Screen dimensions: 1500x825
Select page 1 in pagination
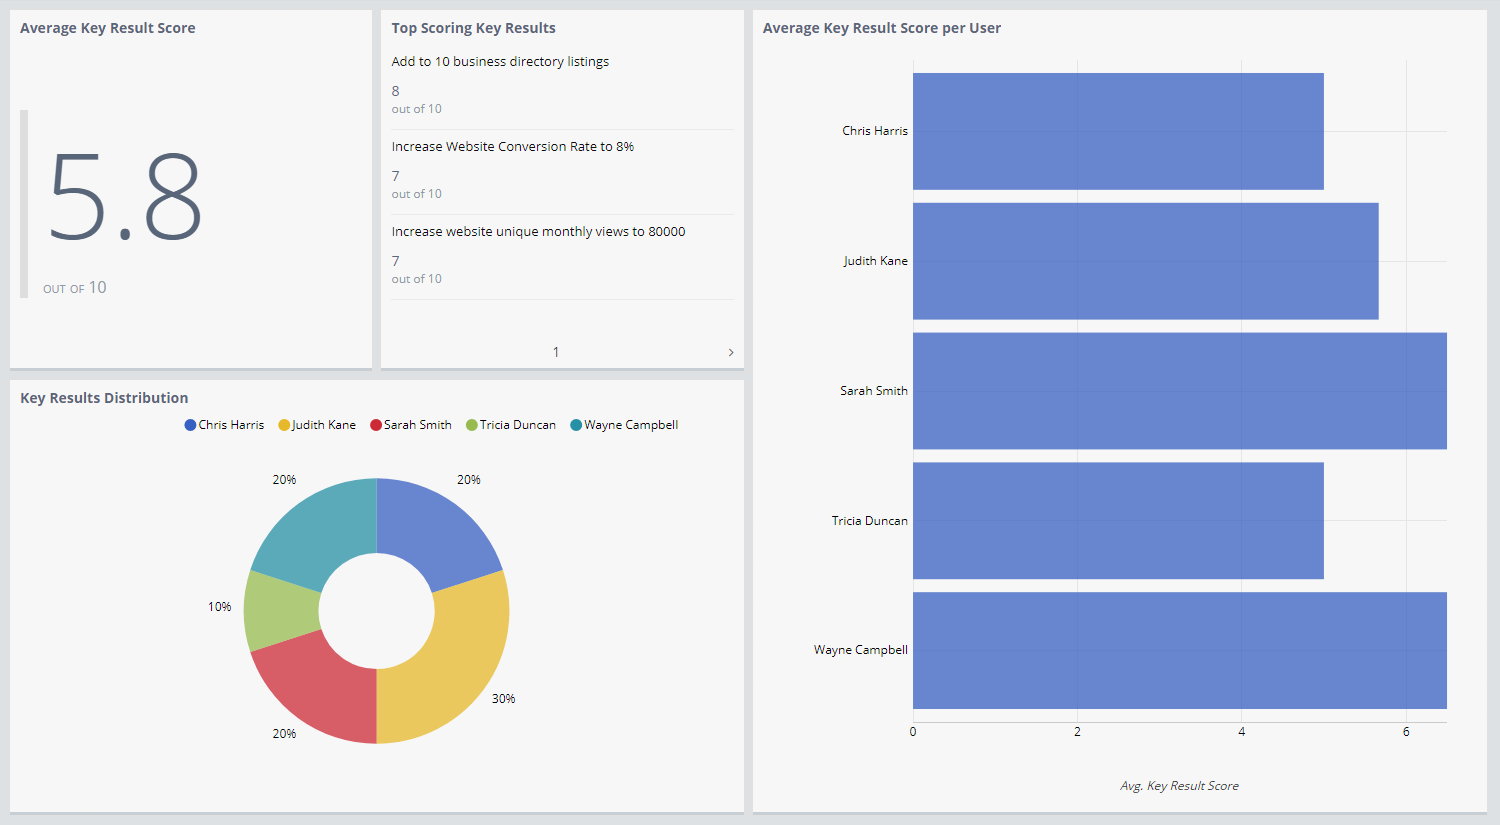pos(556,352)
